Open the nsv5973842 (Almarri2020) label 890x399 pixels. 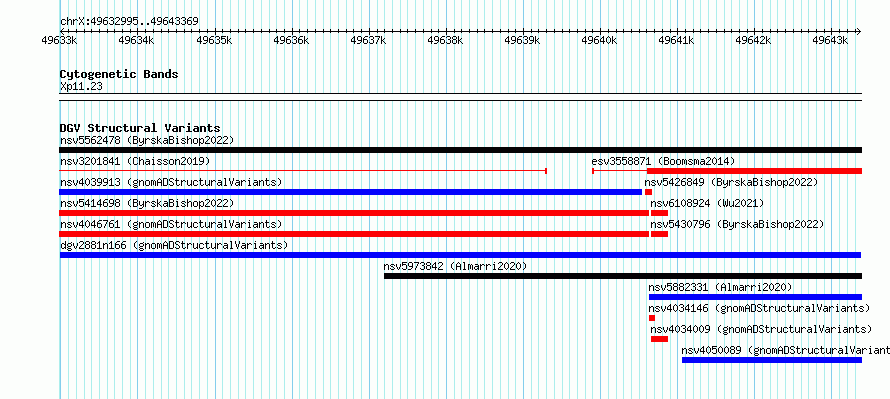coord(455,266)
